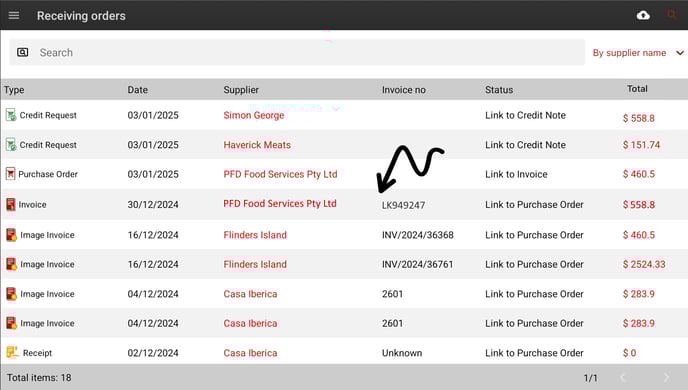The height and width of the screenshot is (390, 688).
Task: Click Link to Credit Note for Haverick Meats
Action: click(525, 145)
